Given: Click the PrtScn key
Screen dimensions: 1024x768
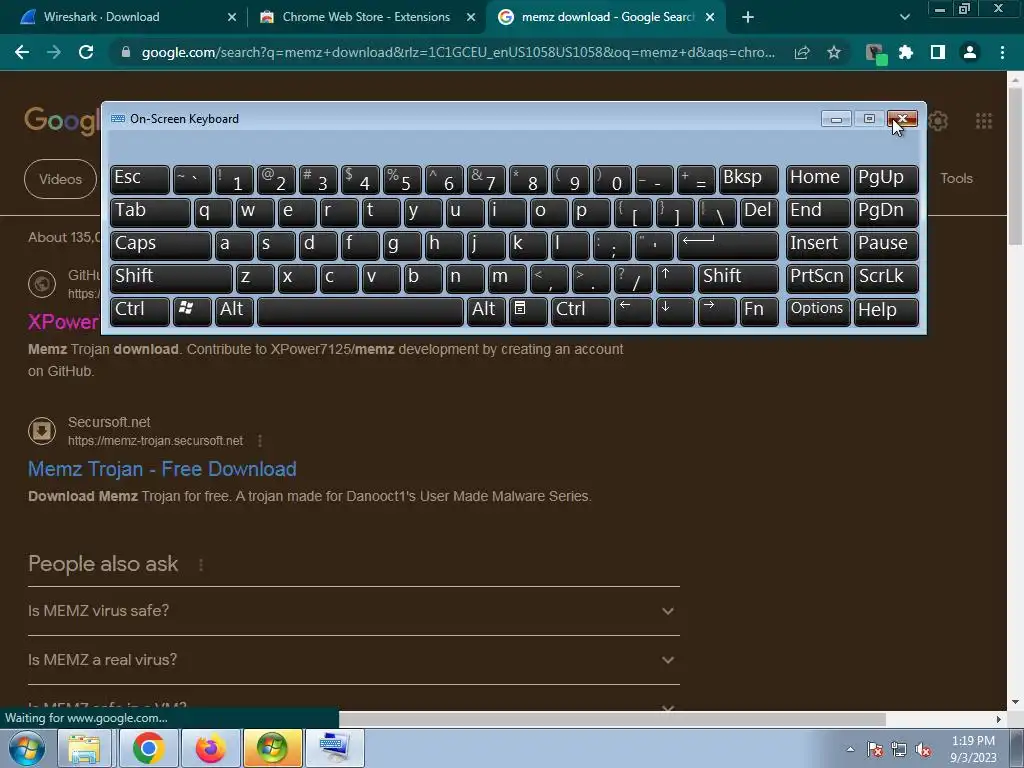Looking at the screenshot, I should pyautogui.click(x=818, y=278).
